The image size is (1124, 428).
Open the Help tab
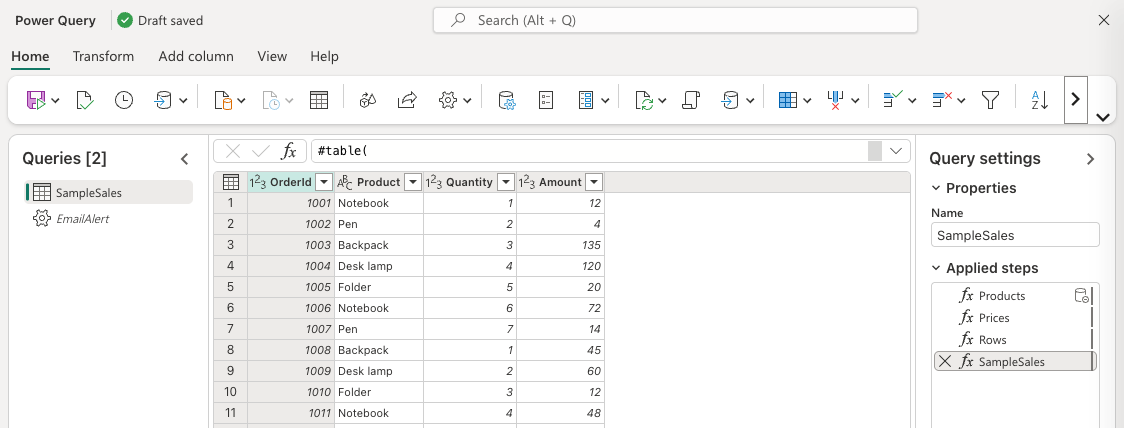[x=324, y=56]
